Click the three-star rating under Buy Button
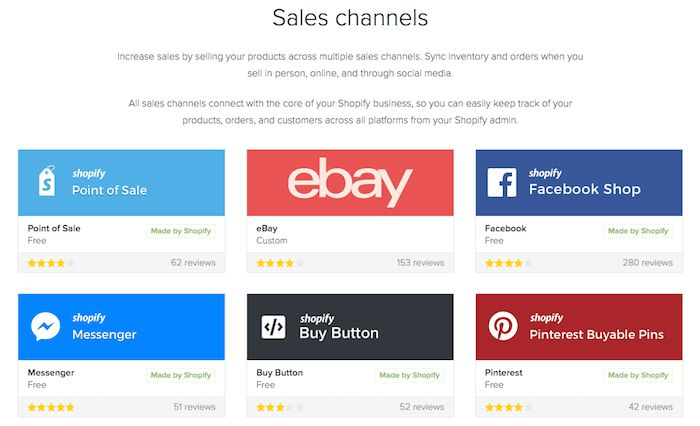Screen dimensions: 700x426 (x=280, y=407)
